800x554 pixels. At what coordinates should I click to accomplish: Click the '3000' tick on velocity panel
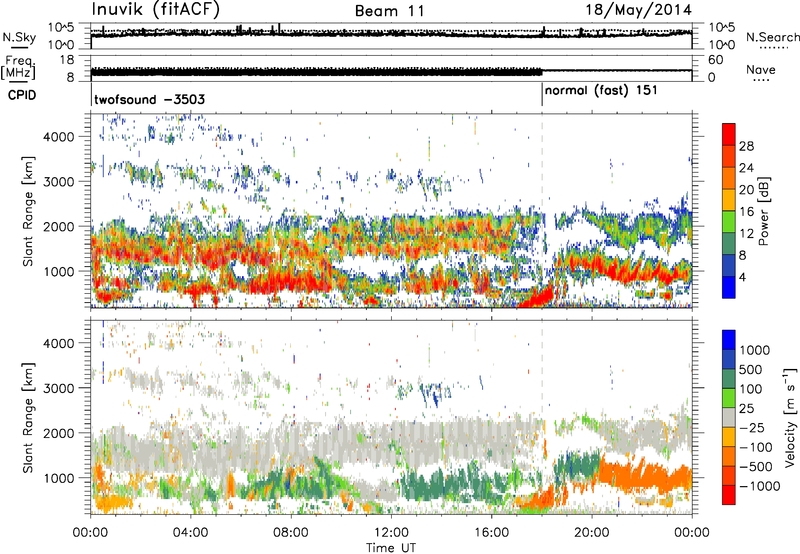tap(58, 388)
